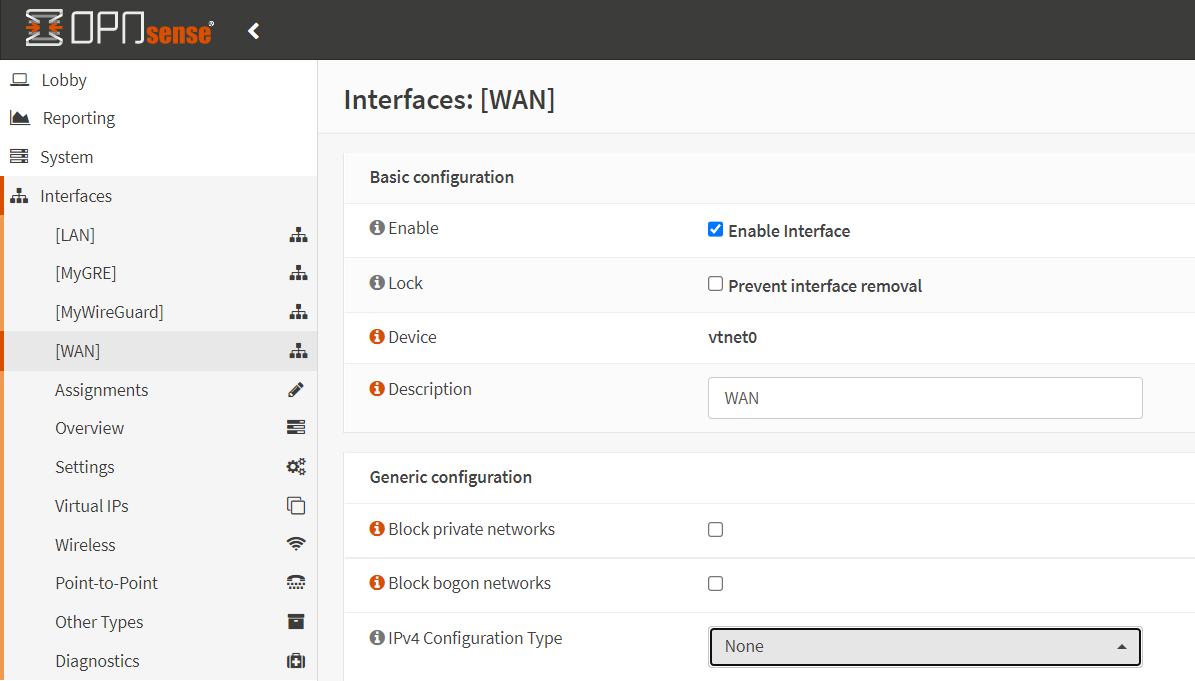
Task: Check Prevent interface removal
Action: (x=715, y=284)
